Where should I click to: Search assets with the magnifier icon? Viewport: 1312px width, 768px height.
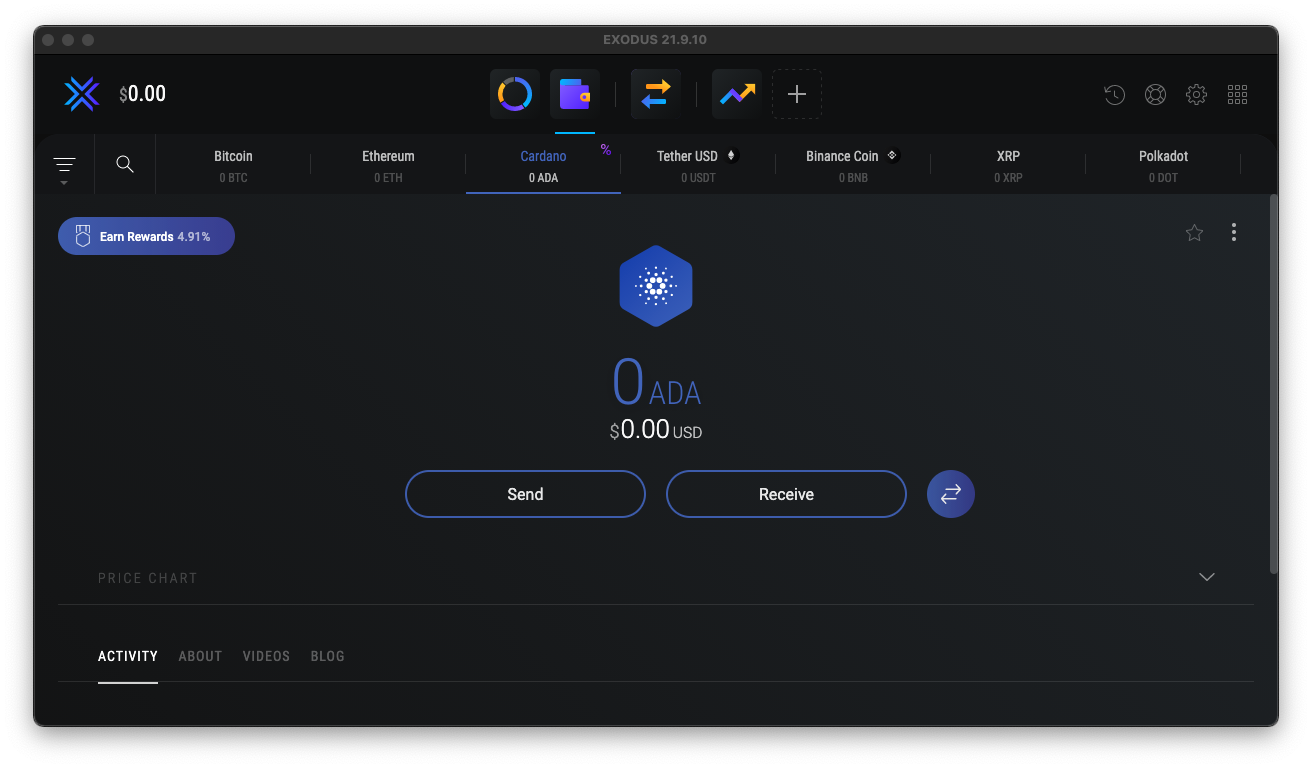pyautogui.click(x=125, y=164)
